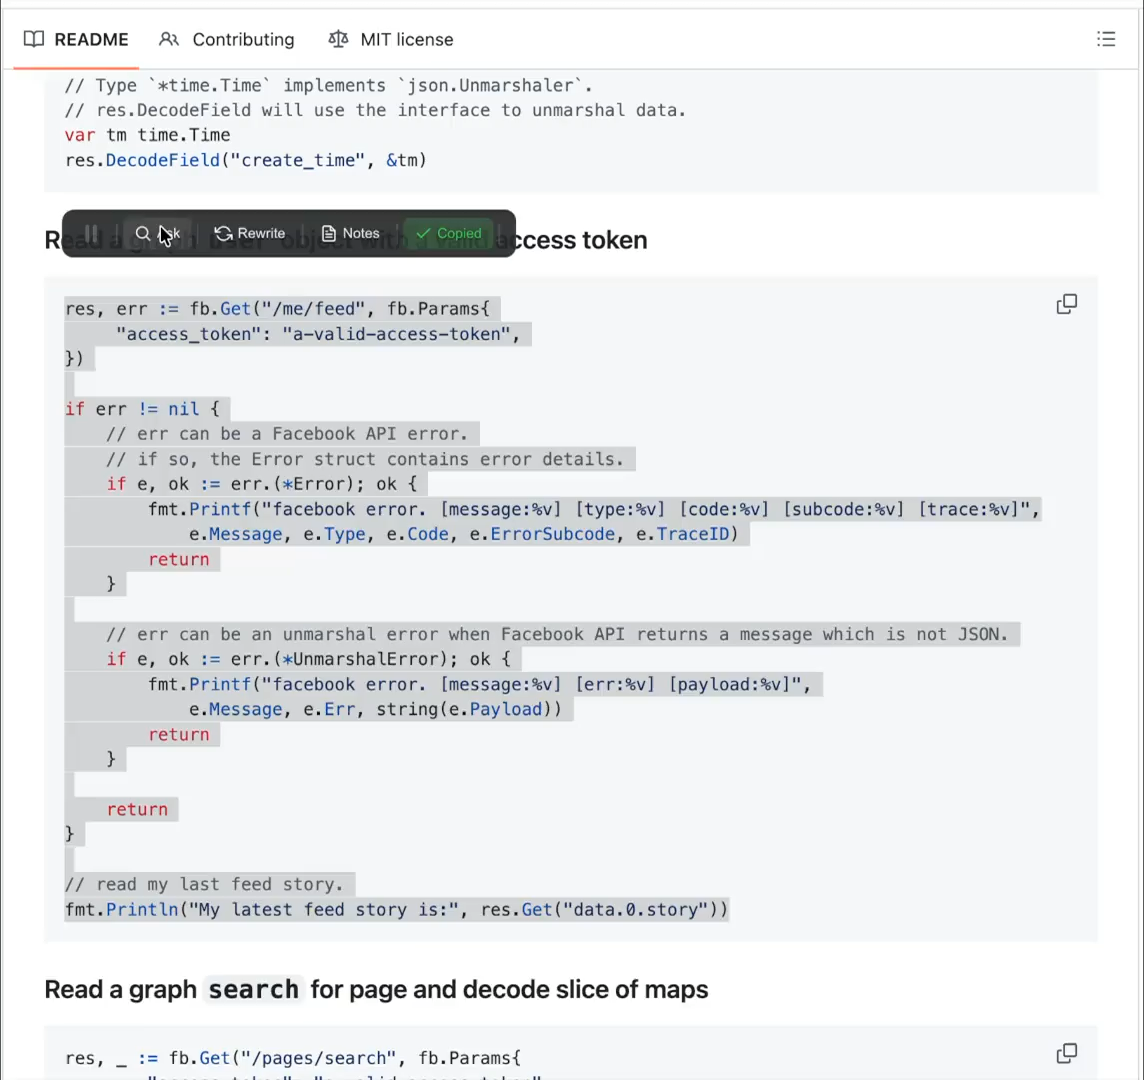Copy the /me/feed code block

click(x=1066, y=304)
